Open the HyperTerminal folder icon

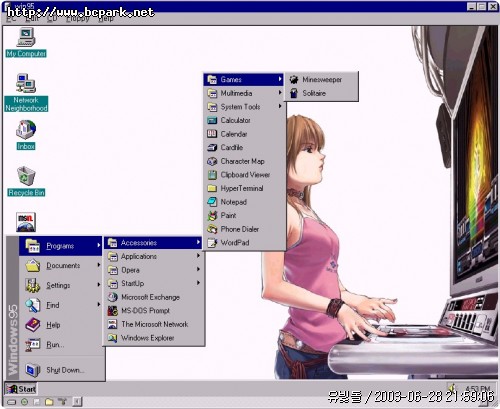212,188
